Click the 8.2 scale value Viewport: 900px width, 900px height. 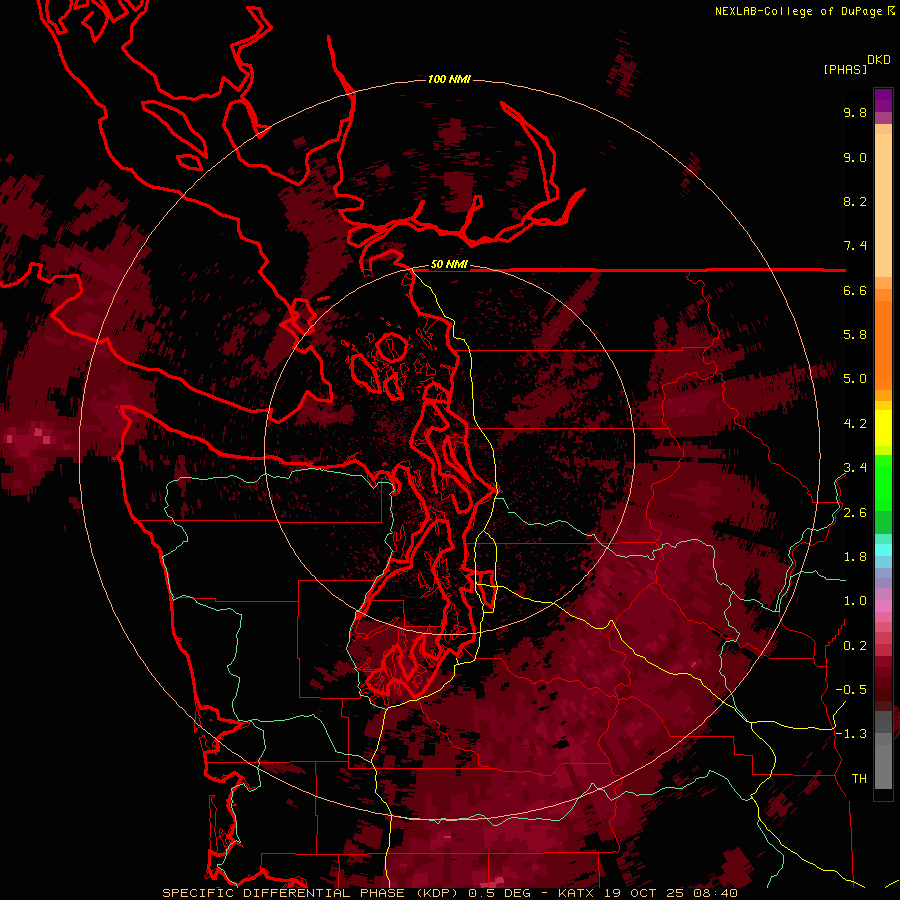855,201
